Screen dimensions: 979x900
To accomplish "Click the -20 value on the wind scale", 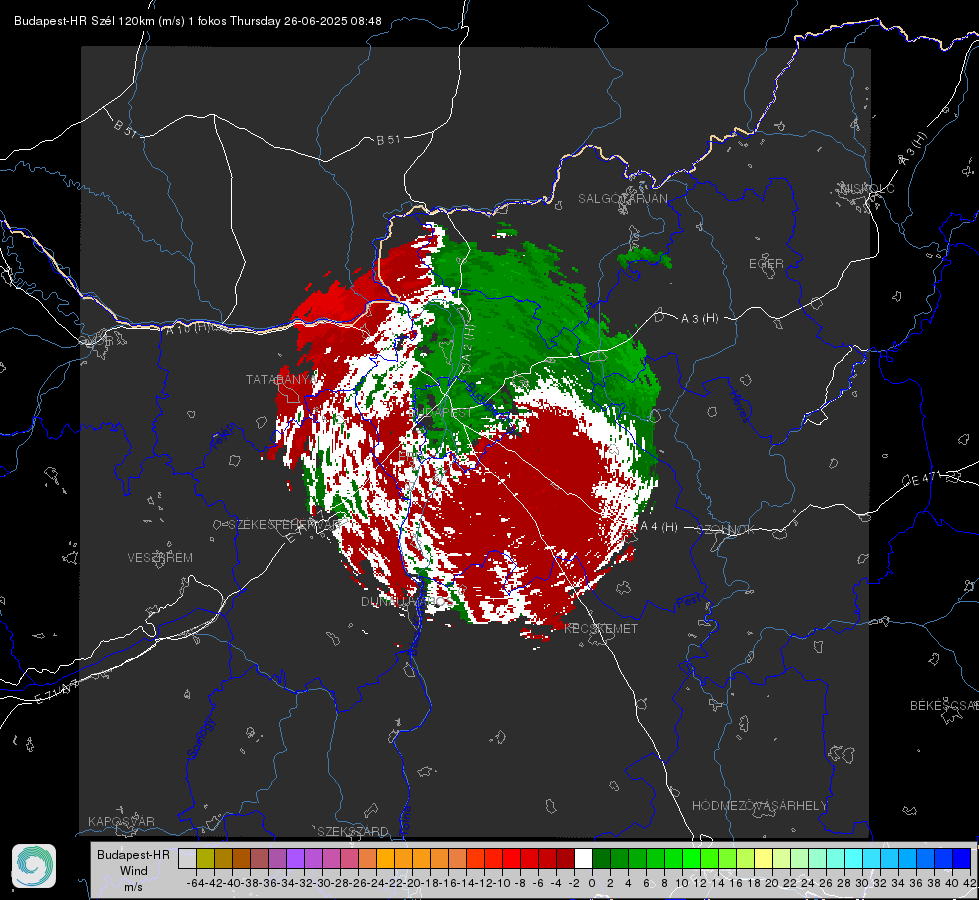I will [413, 883].
